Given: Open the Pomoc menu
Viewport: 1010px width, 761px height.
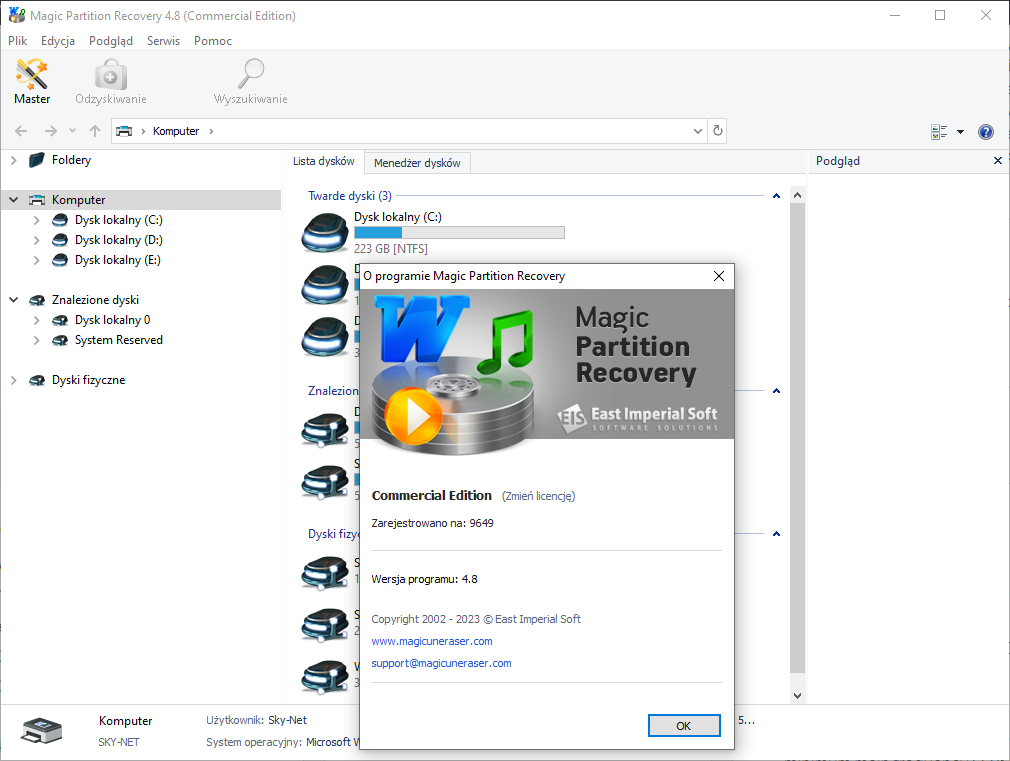Looking at the screenshot, I should 213,41.
